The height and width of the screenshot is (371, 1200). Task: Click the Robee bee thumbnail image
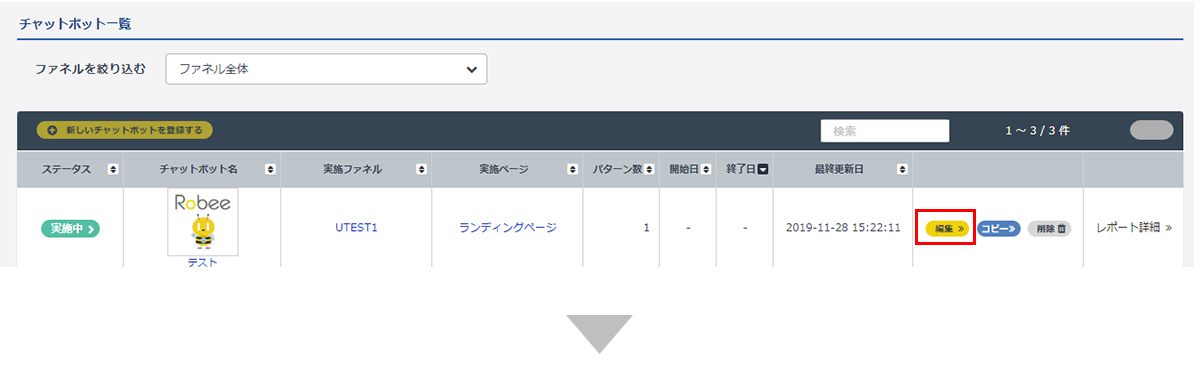click(x=203, y=222)
